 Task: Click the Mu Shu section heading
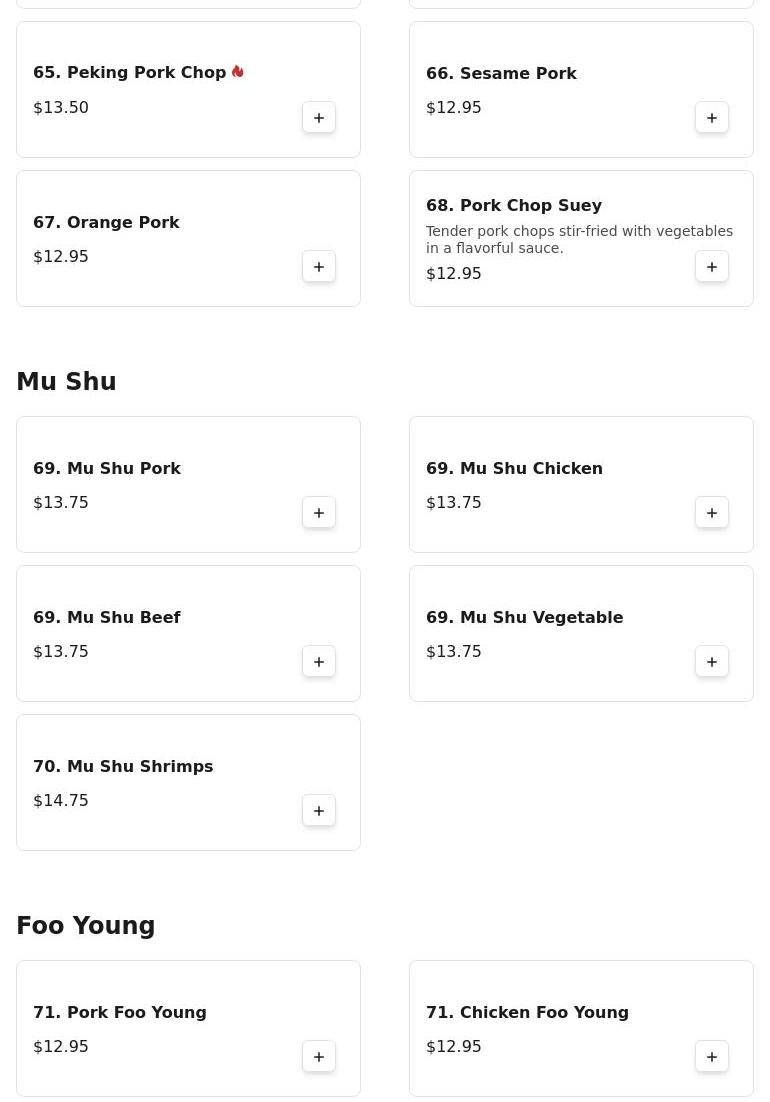click(x=66, y=382)
